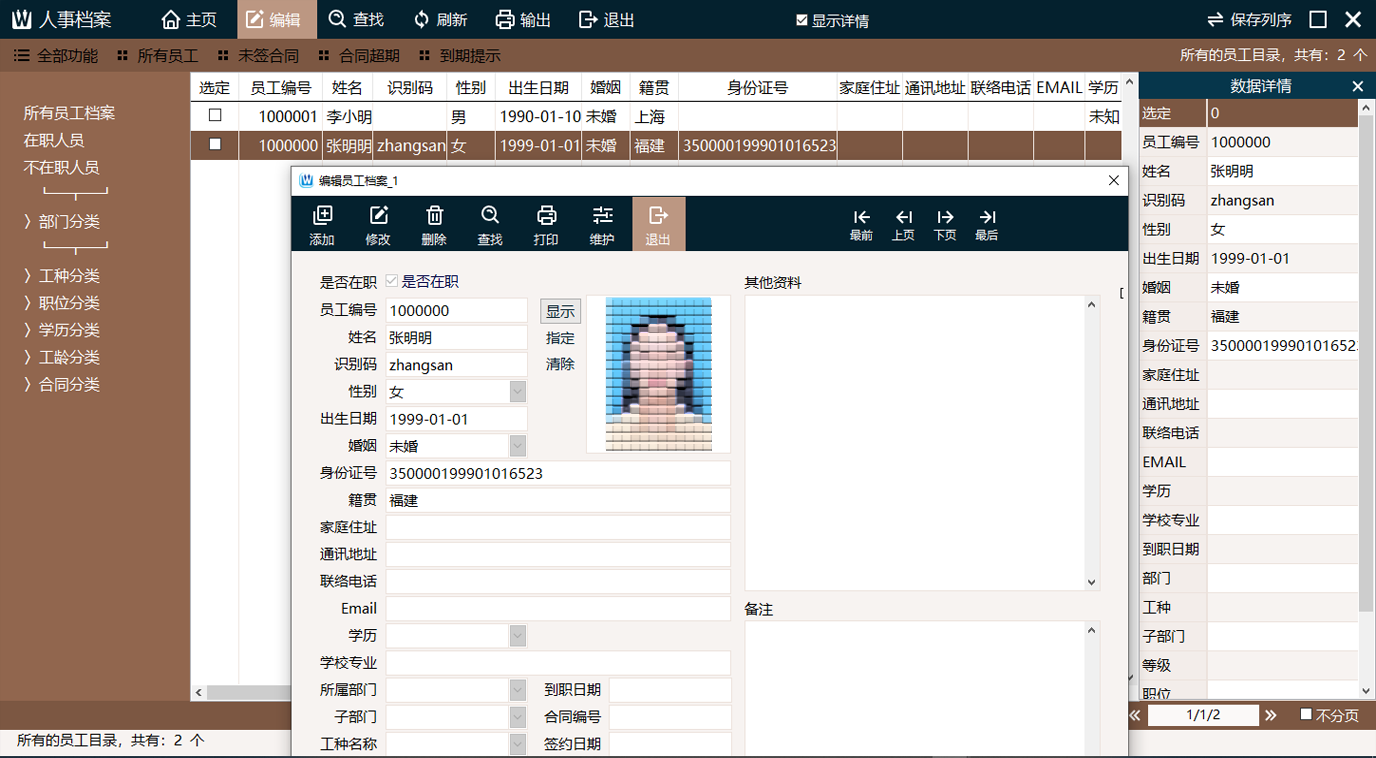Click the 家庭住址 input field
Image resolution: width=1376 pixels, height=758 pixels.
coord(558,527)
